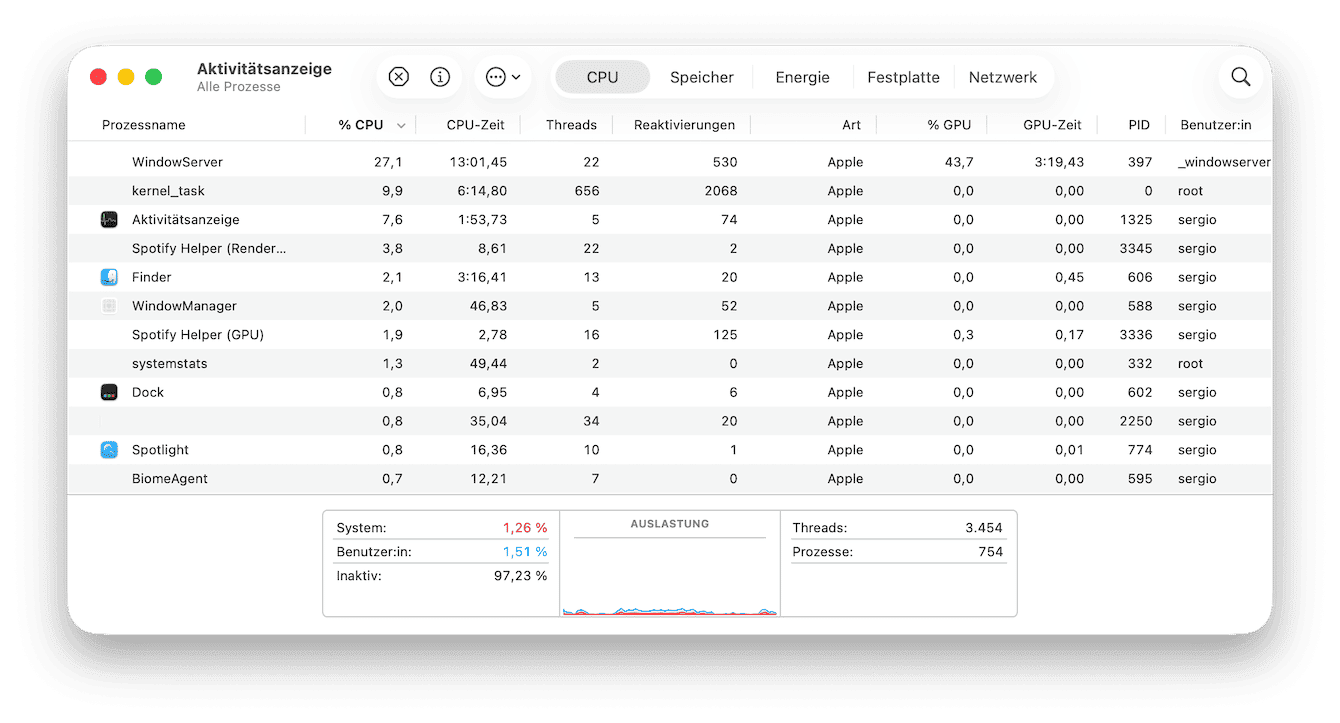Click the Spotlight icon beside its process name
The image size is (1340, 723).
coord(109,449)
